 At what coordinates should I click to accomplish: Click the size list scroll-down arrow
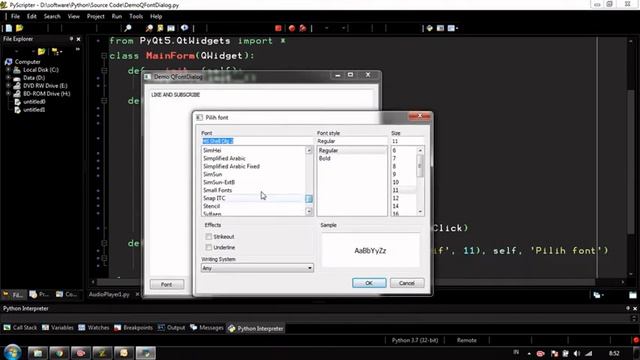click(x=420, y=211)
